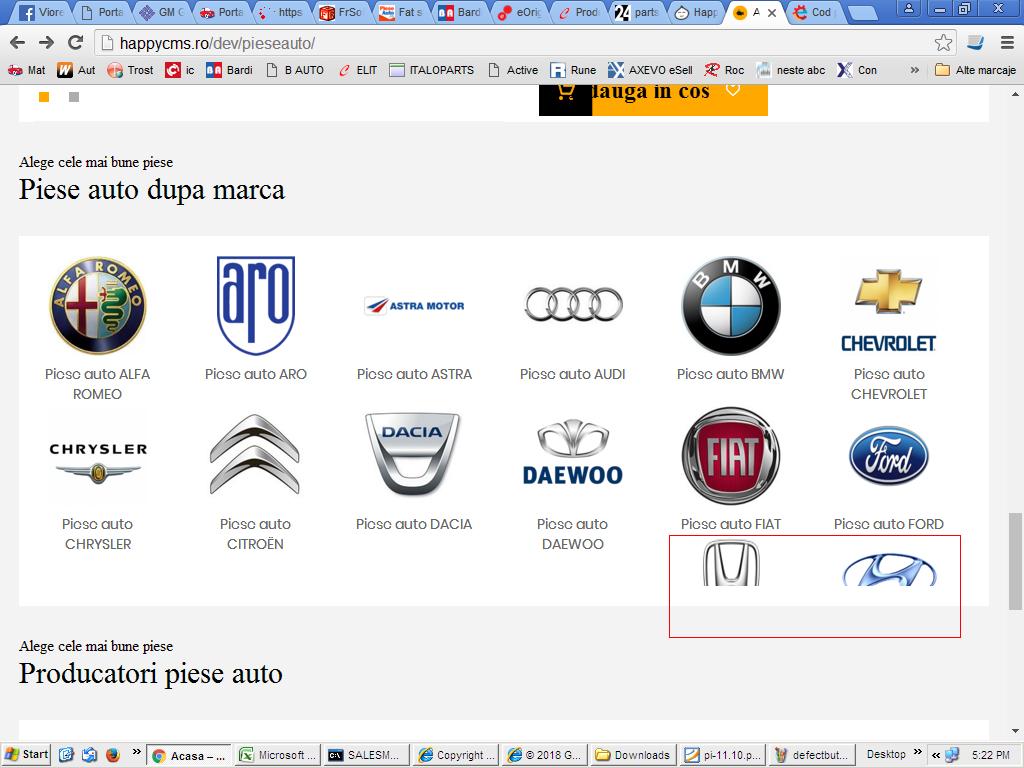Go back to the previous page
This screenshot has height=768, width=1024.
[18, 43]
